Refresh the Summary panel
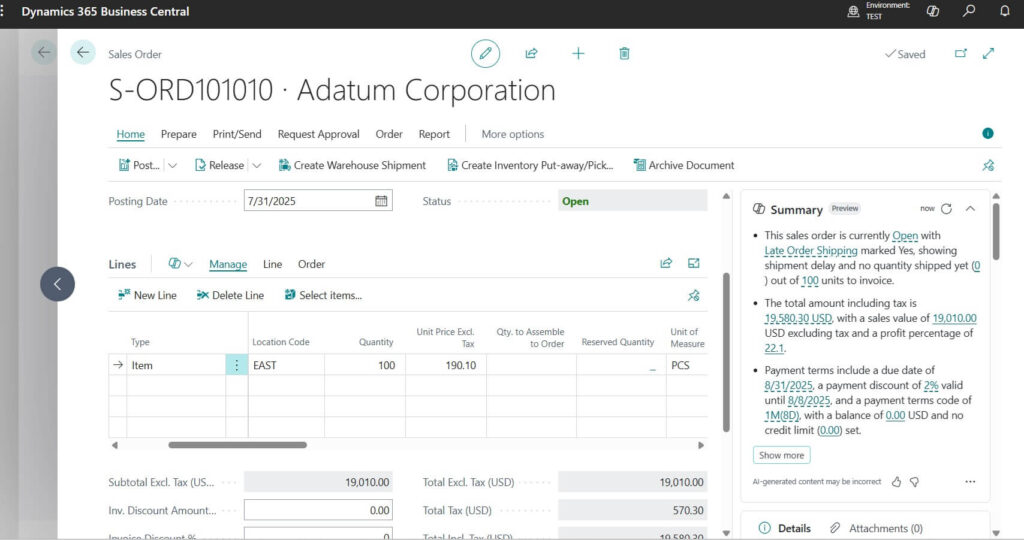1024x540 pixels. pyautogui.click(x=946, y=209)
